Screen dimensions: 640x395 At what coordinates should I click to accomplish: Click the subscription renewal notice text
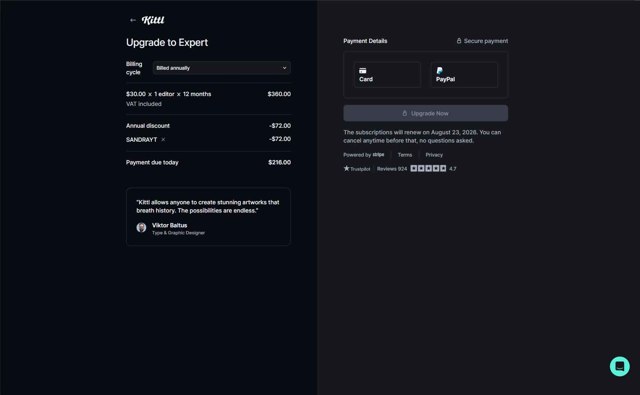tap(422, 136)
